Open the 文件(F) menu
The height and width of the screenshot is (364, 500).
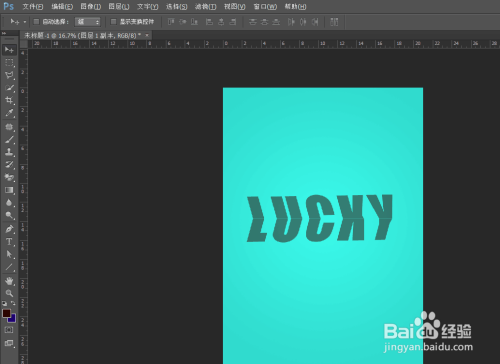(x=33, y=7)
